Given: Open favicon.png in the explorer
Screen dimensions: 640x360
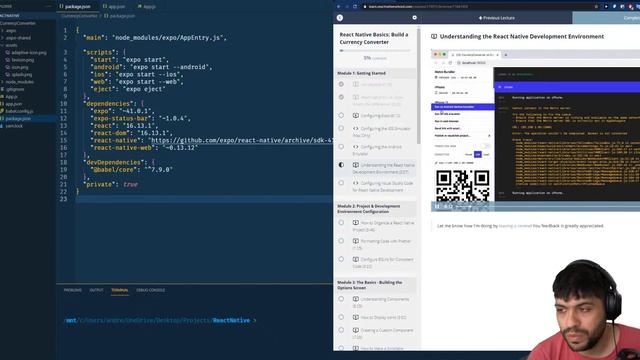Looking at the screenshot, I should point(22,60).
